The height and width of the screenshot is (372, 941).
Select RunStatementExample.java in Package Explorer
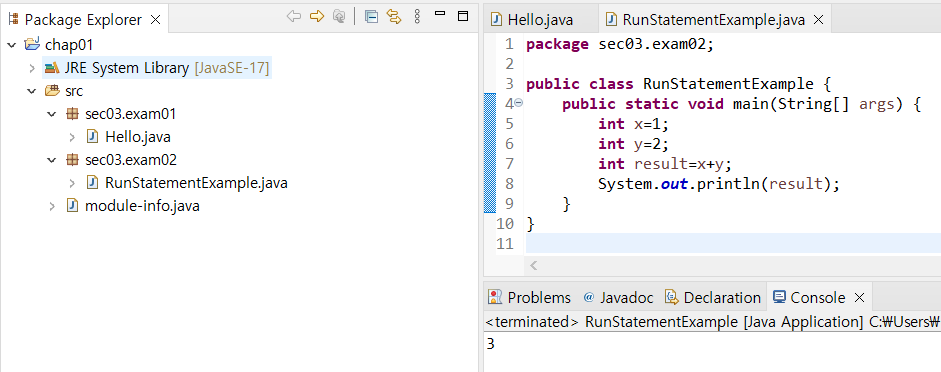pos(196,183)
